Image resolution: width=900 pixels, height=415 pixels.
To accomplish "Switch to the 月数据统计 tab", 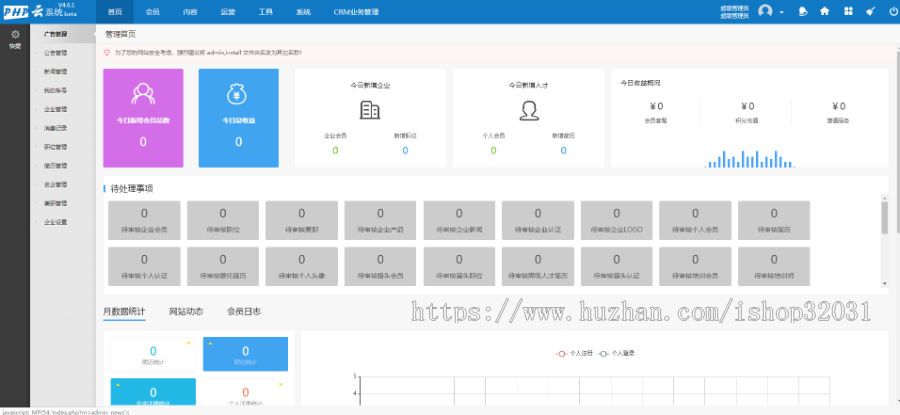I will (124, 312).
